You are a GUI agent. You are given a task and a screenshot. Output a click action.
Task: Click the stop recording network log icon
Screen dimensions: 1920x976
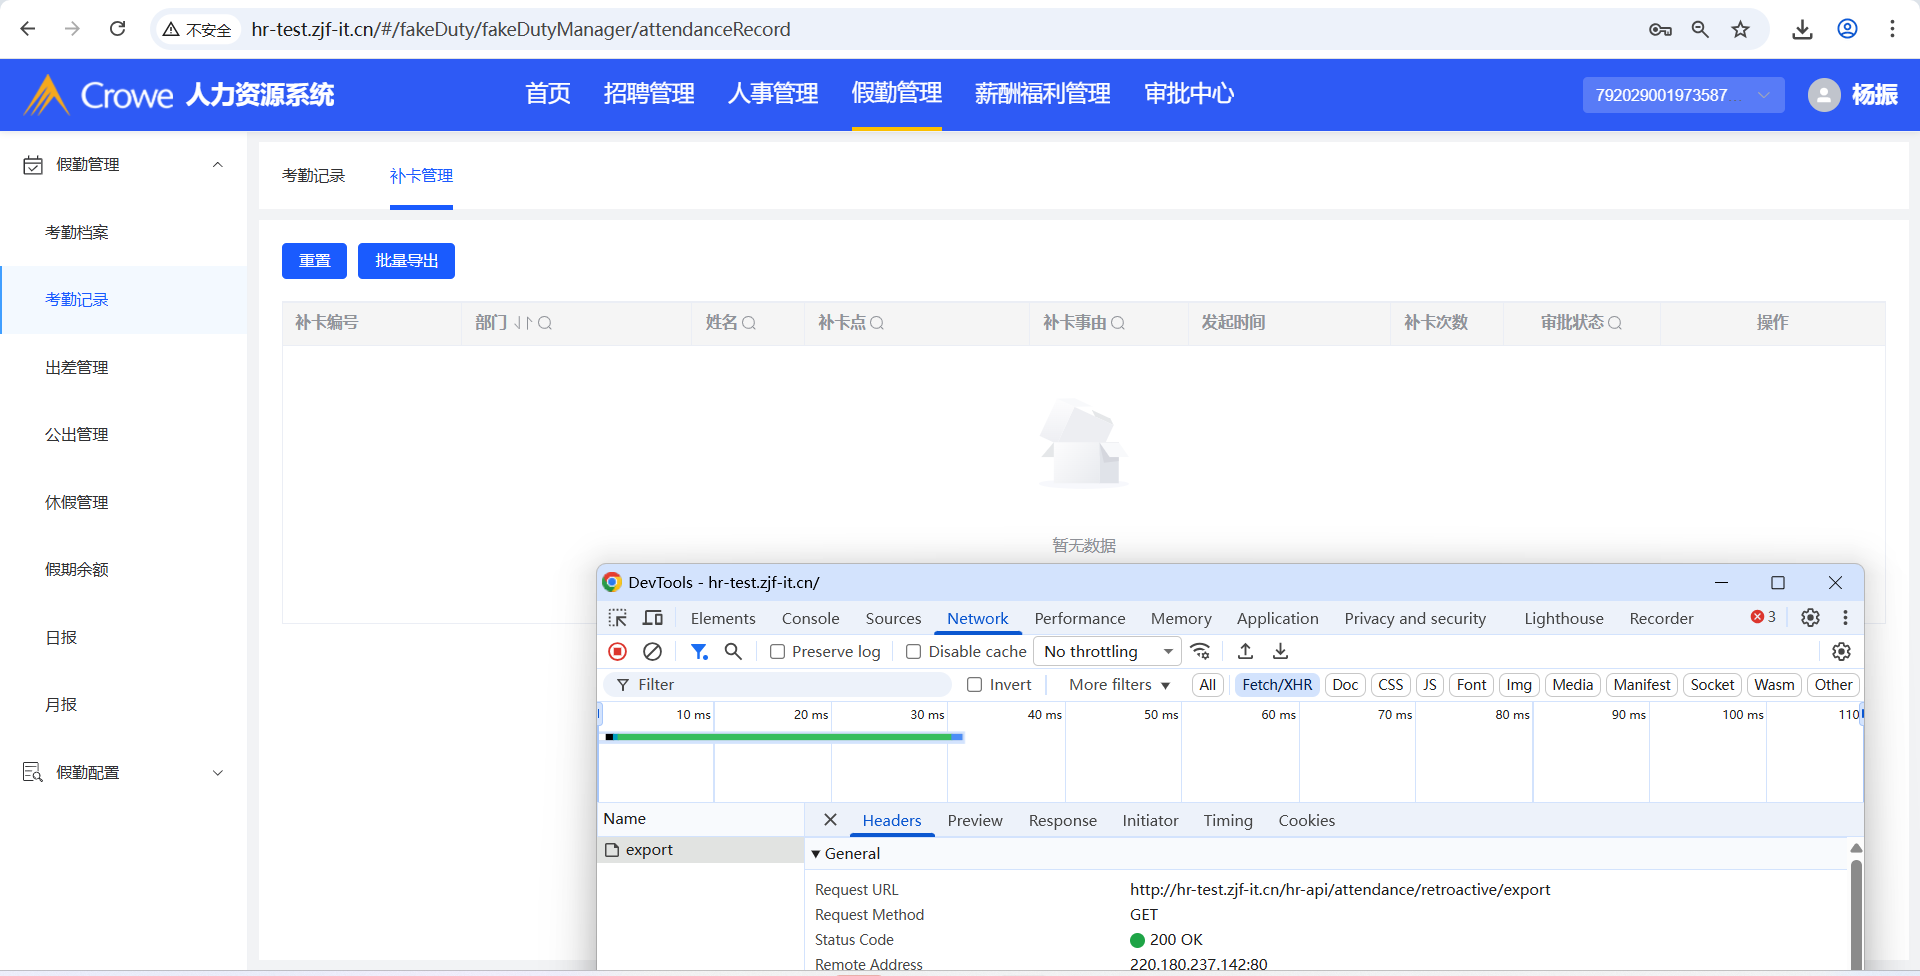coord(618,652)
